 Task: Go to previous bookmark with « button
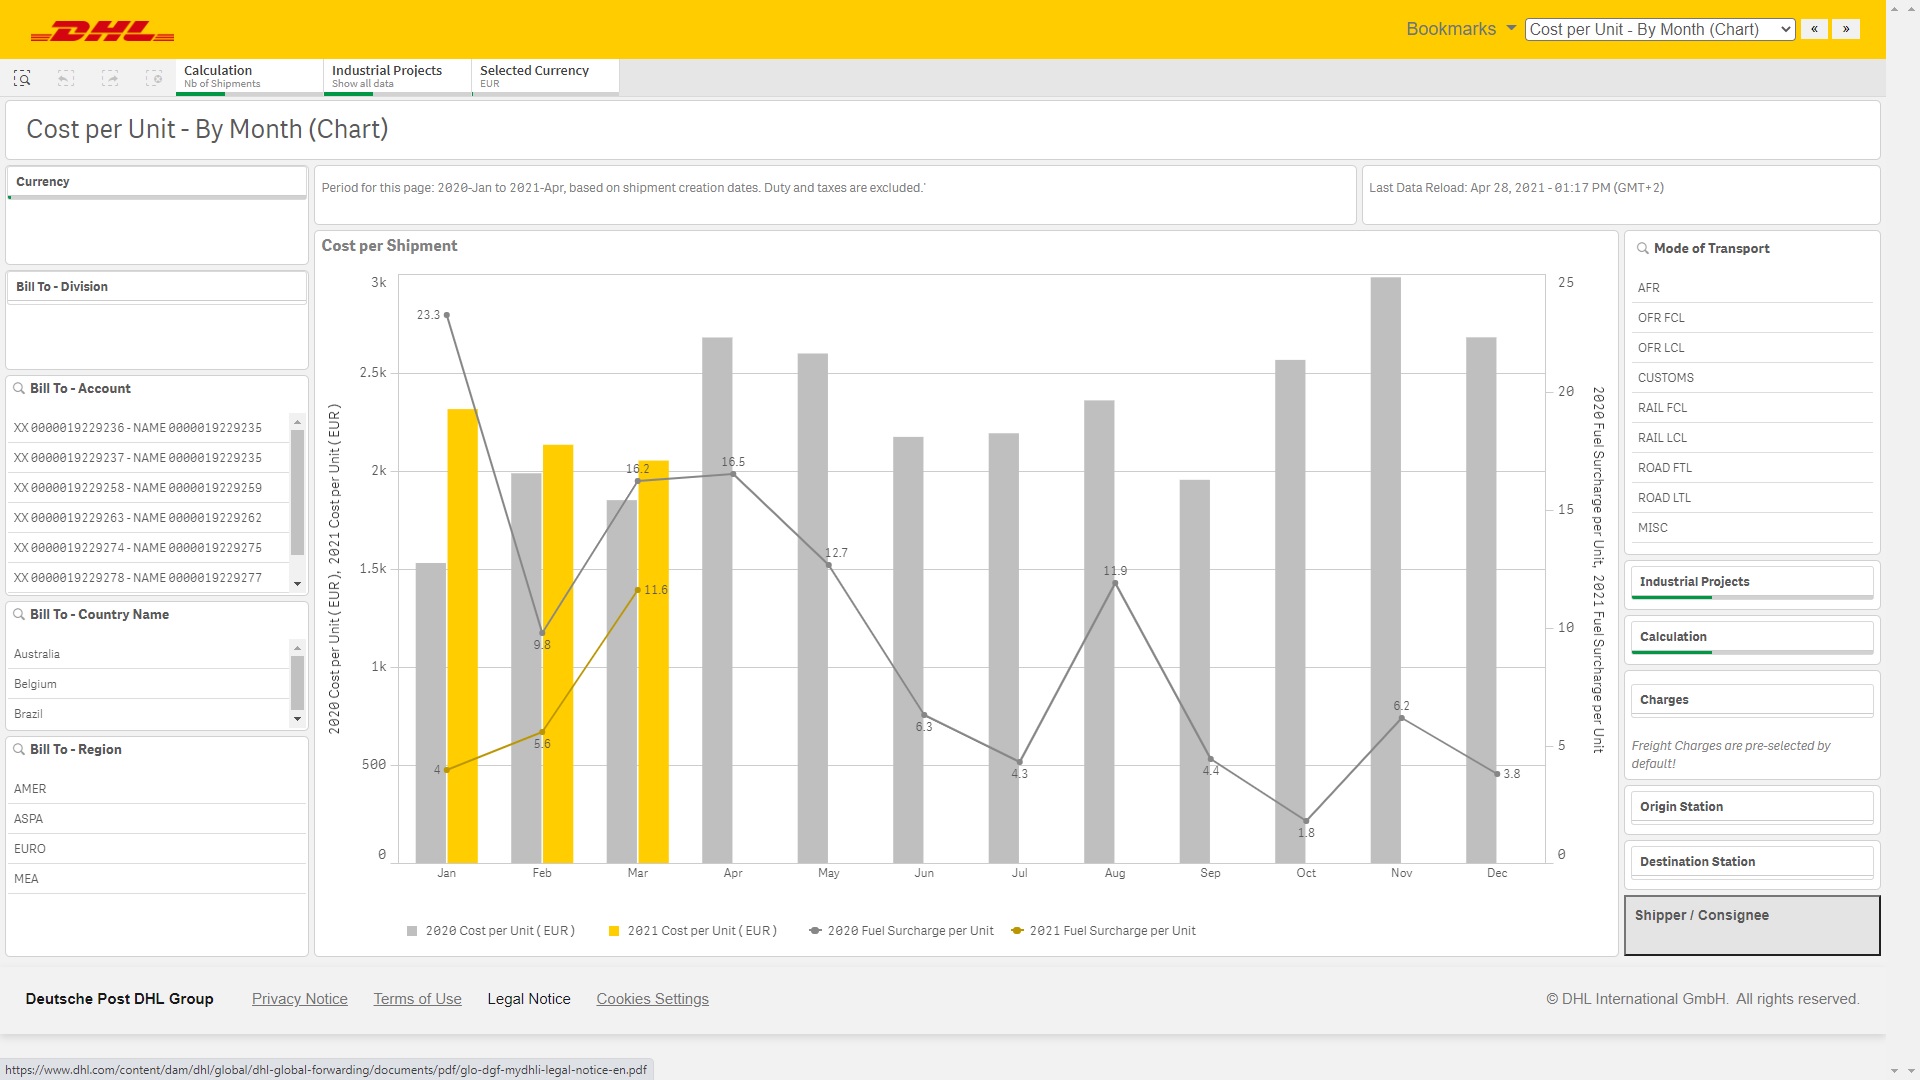pos(1814,29)
